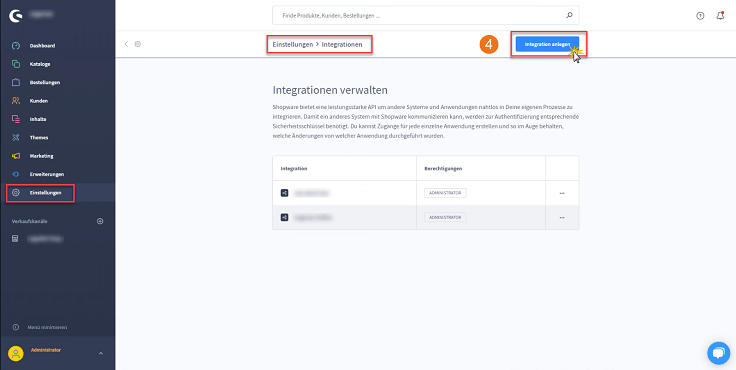
Task: Click the Kataloge icon in sidebar
Action: point(16,64)
